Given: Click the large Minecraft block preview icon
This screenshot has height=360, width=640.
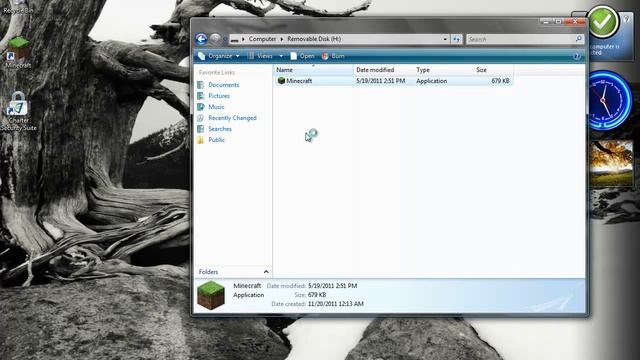Looking at the screenshot, I should pyautogui.click(x=211, y=296).
